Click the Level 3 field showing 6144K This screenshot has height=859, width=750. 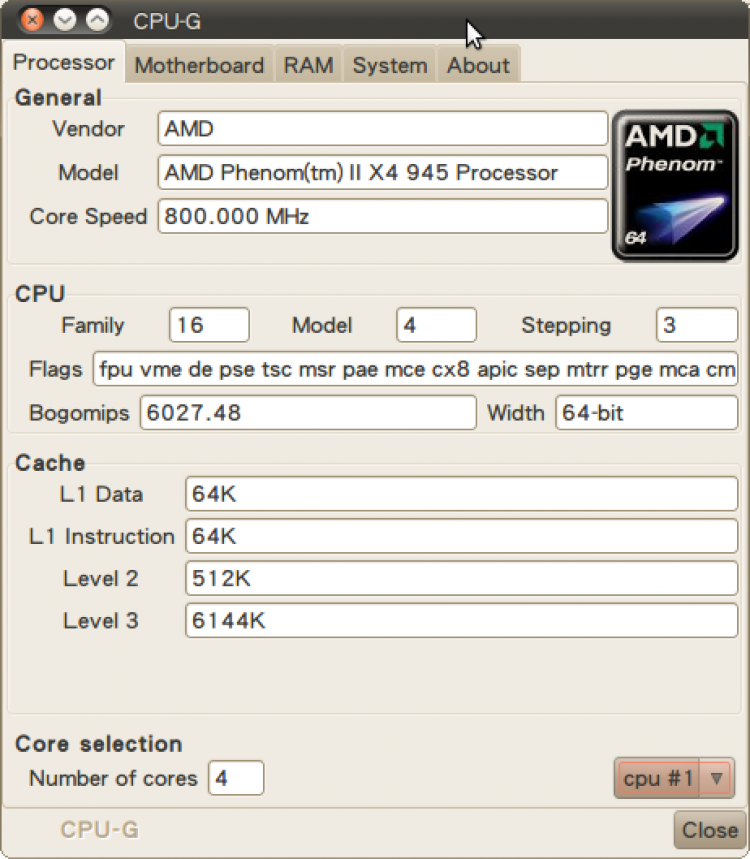461,620
